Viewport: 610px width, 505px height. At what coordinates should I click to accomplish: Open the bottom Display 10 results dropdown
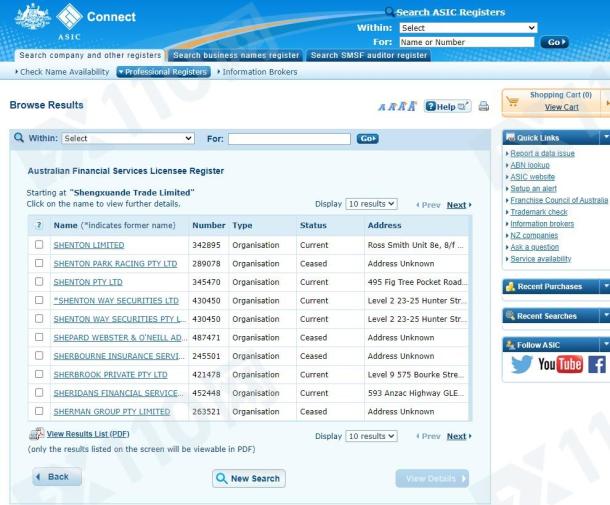(372, 436)
